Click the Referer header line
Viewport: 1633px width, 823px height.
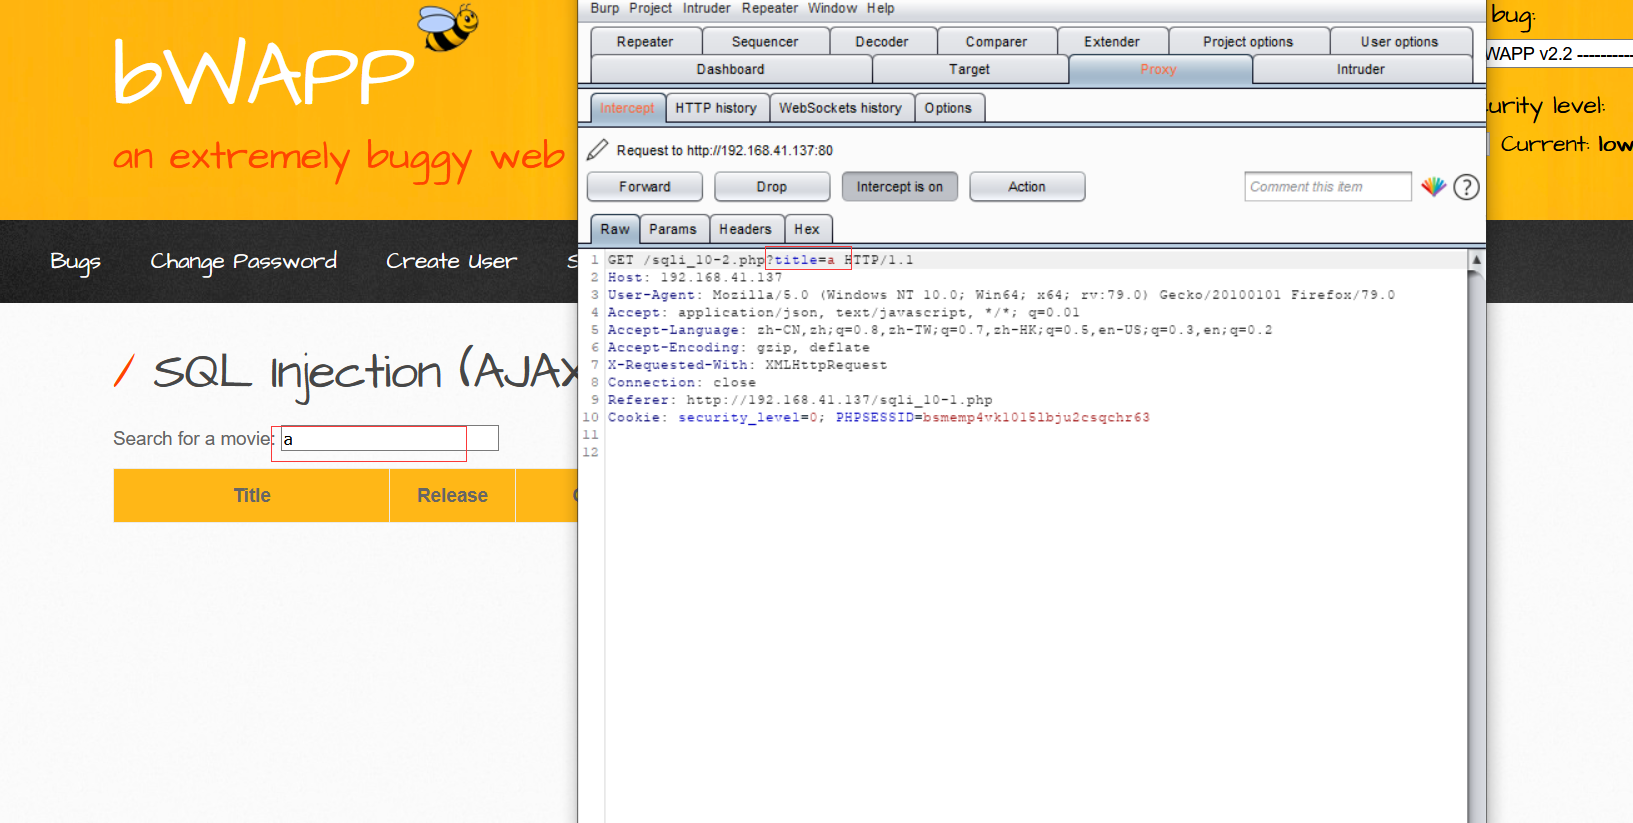point(800,400)
